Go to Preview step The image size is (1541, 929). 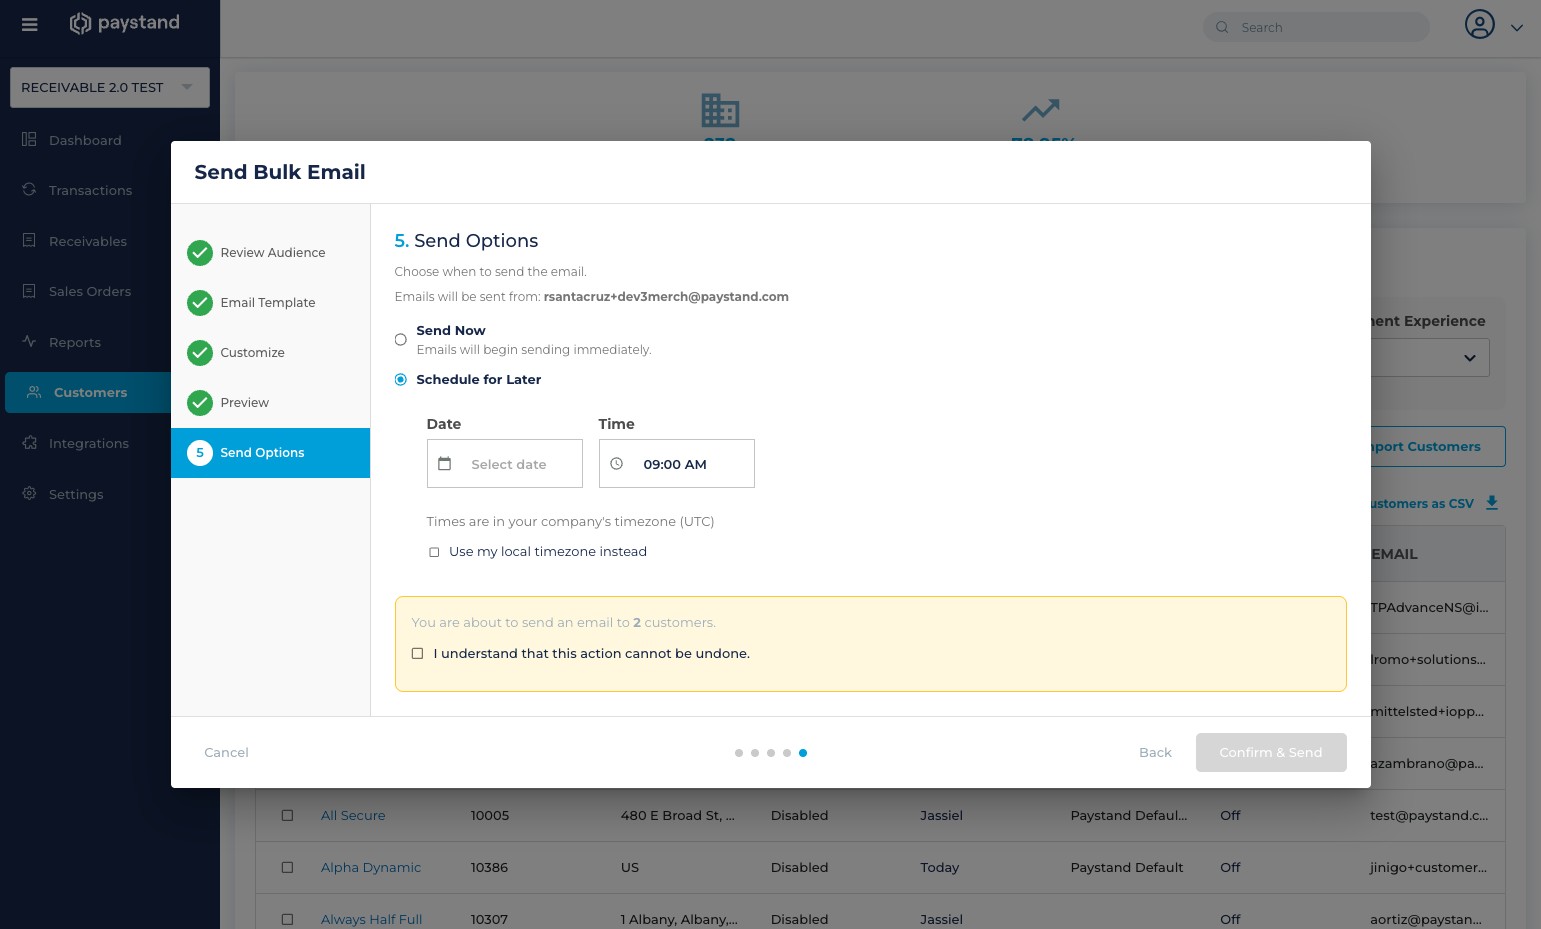(x=270, y=403)
